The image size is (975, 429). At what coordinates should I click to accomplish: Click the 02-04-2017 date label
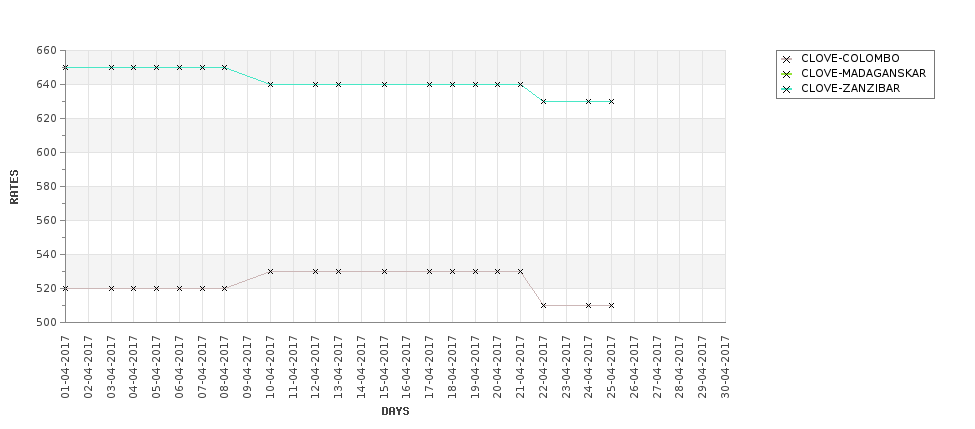(x=88, y=367)
